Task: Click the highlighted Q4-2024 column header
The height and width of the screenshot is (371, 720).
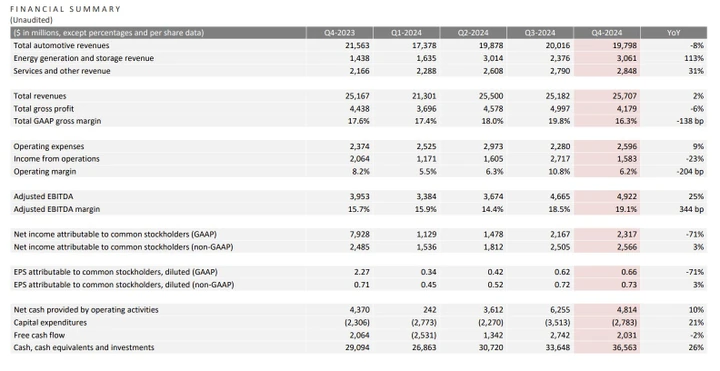Action: 607,33
